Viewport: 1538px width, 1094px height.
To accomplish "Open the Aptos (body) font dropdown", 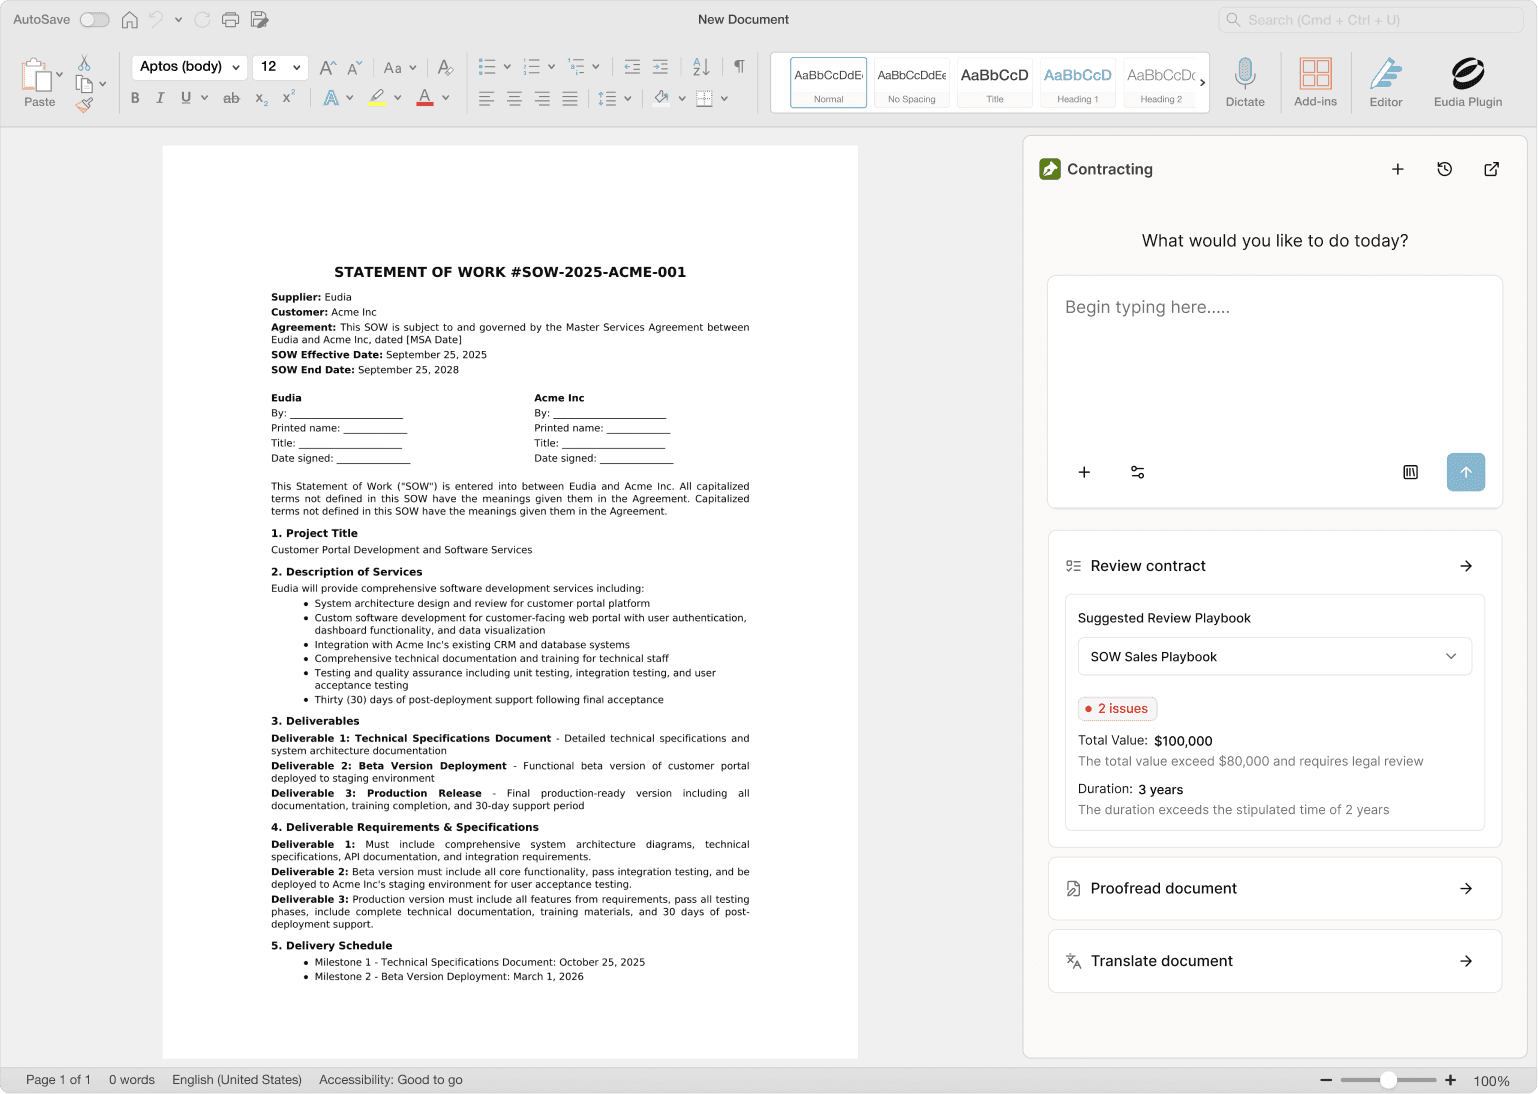I will click(x=190, y=67).
